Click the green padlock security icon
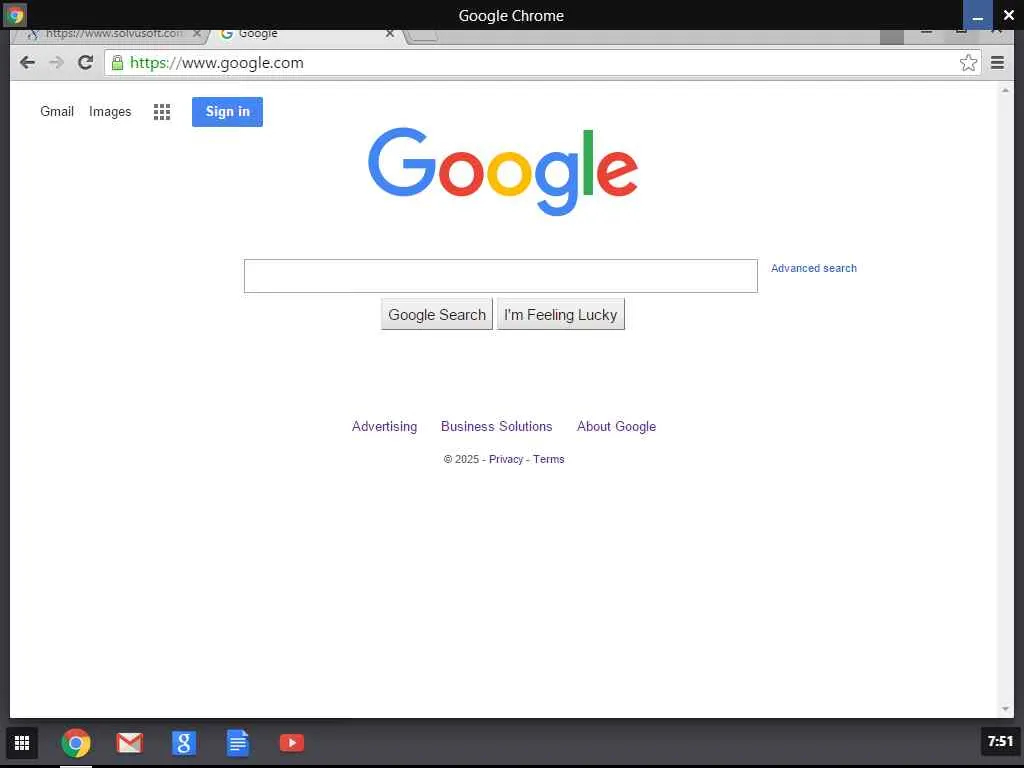This screenshot has height=768, width=1024. tap(117, 63)
